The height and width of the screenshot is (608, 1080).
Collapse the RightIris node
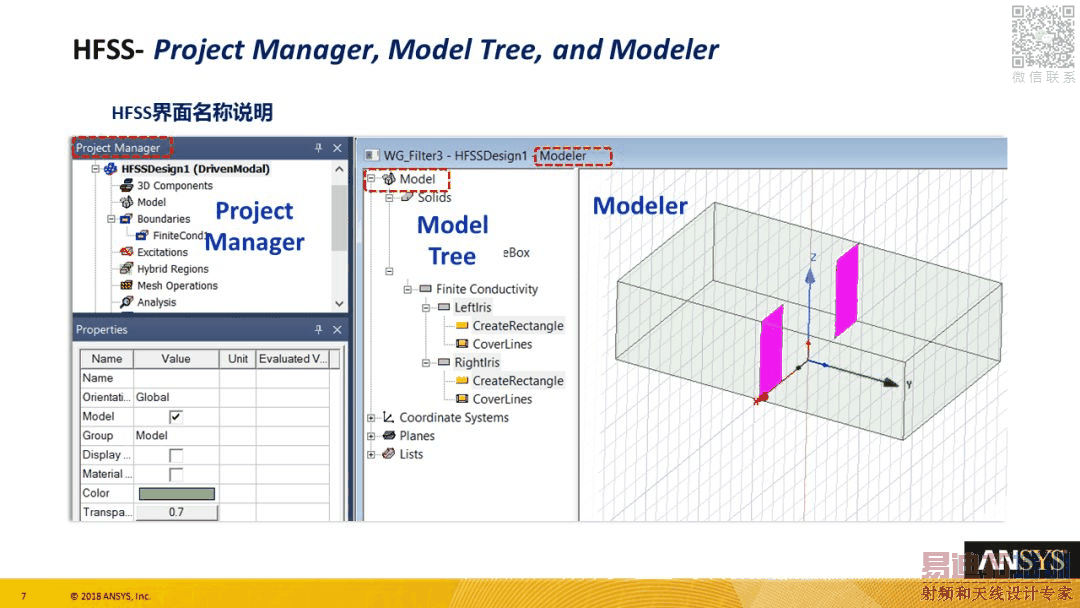click(426, 362)
